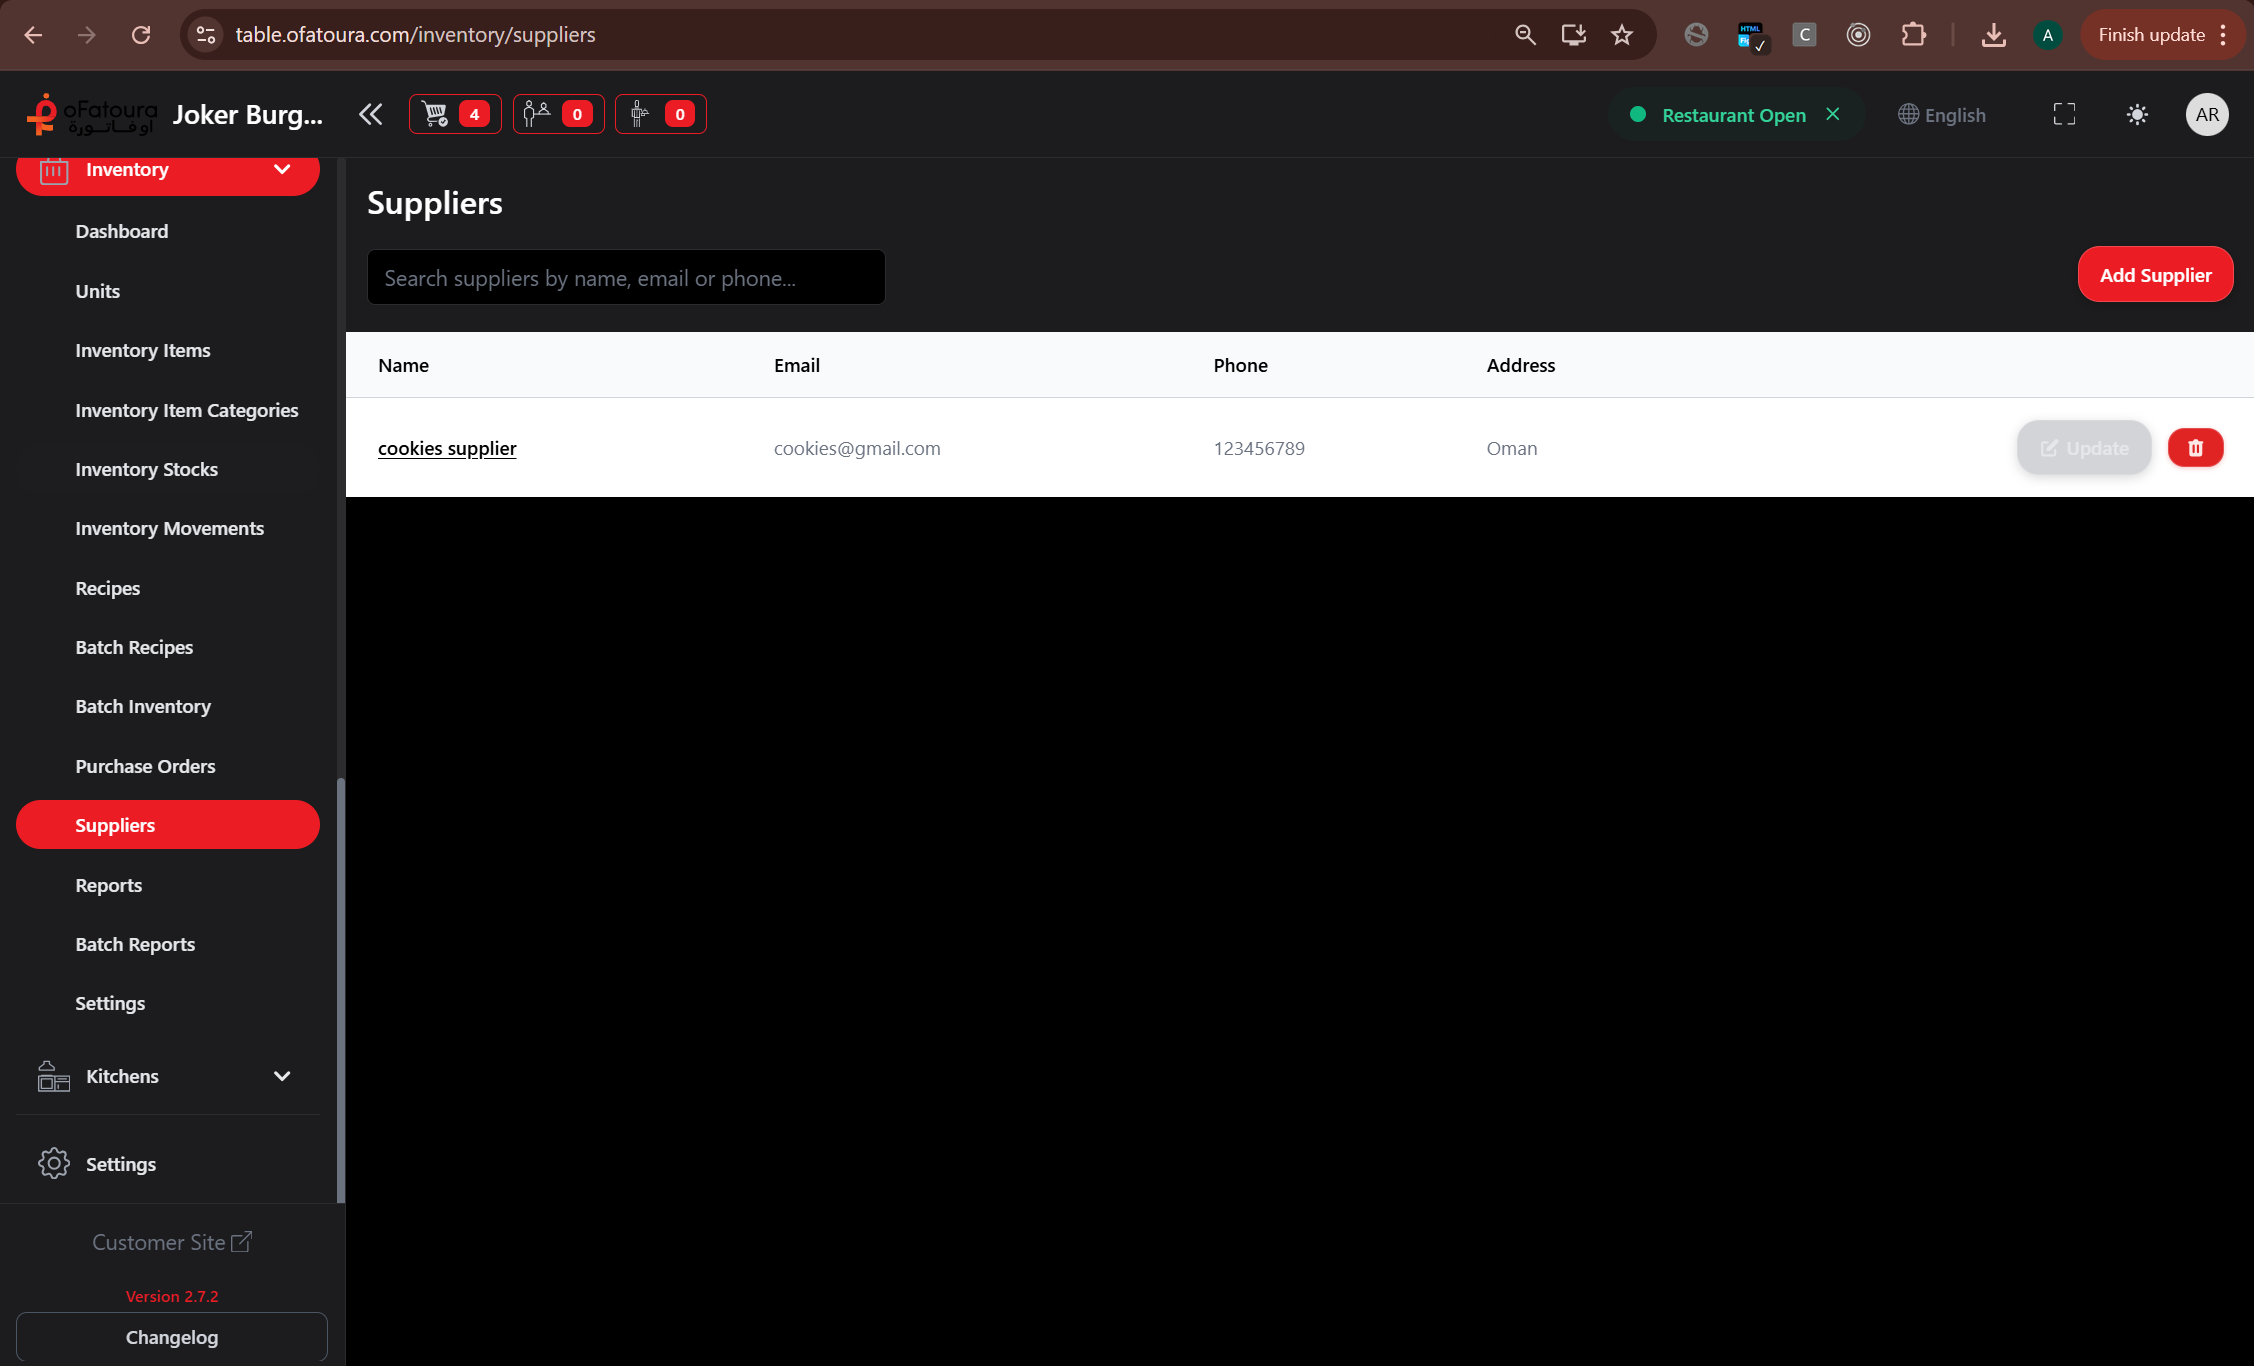Enter fullscreen mode via expand icon

point(2064,114)
